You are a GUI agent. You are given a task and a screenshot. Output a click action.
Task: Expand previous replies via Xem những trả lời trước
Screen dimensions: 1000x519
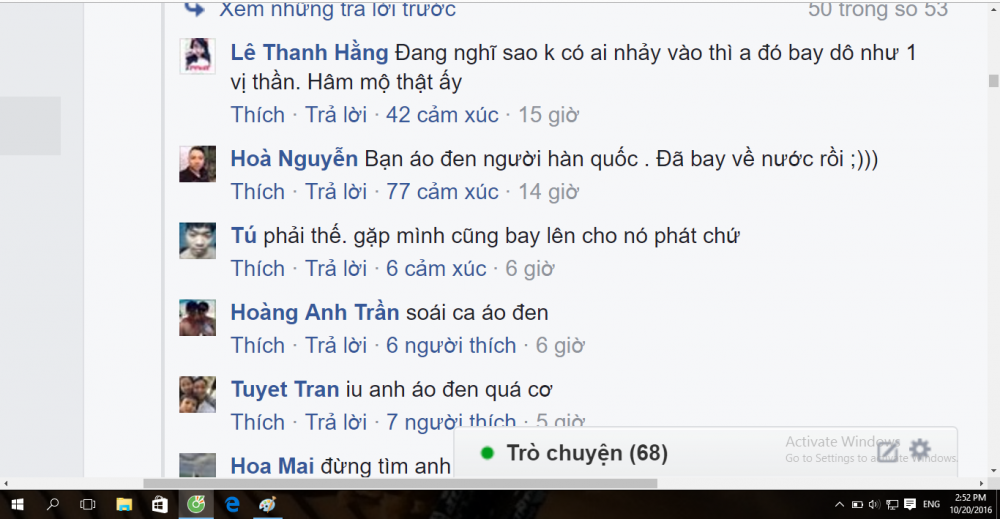click(x=338, y=10)
